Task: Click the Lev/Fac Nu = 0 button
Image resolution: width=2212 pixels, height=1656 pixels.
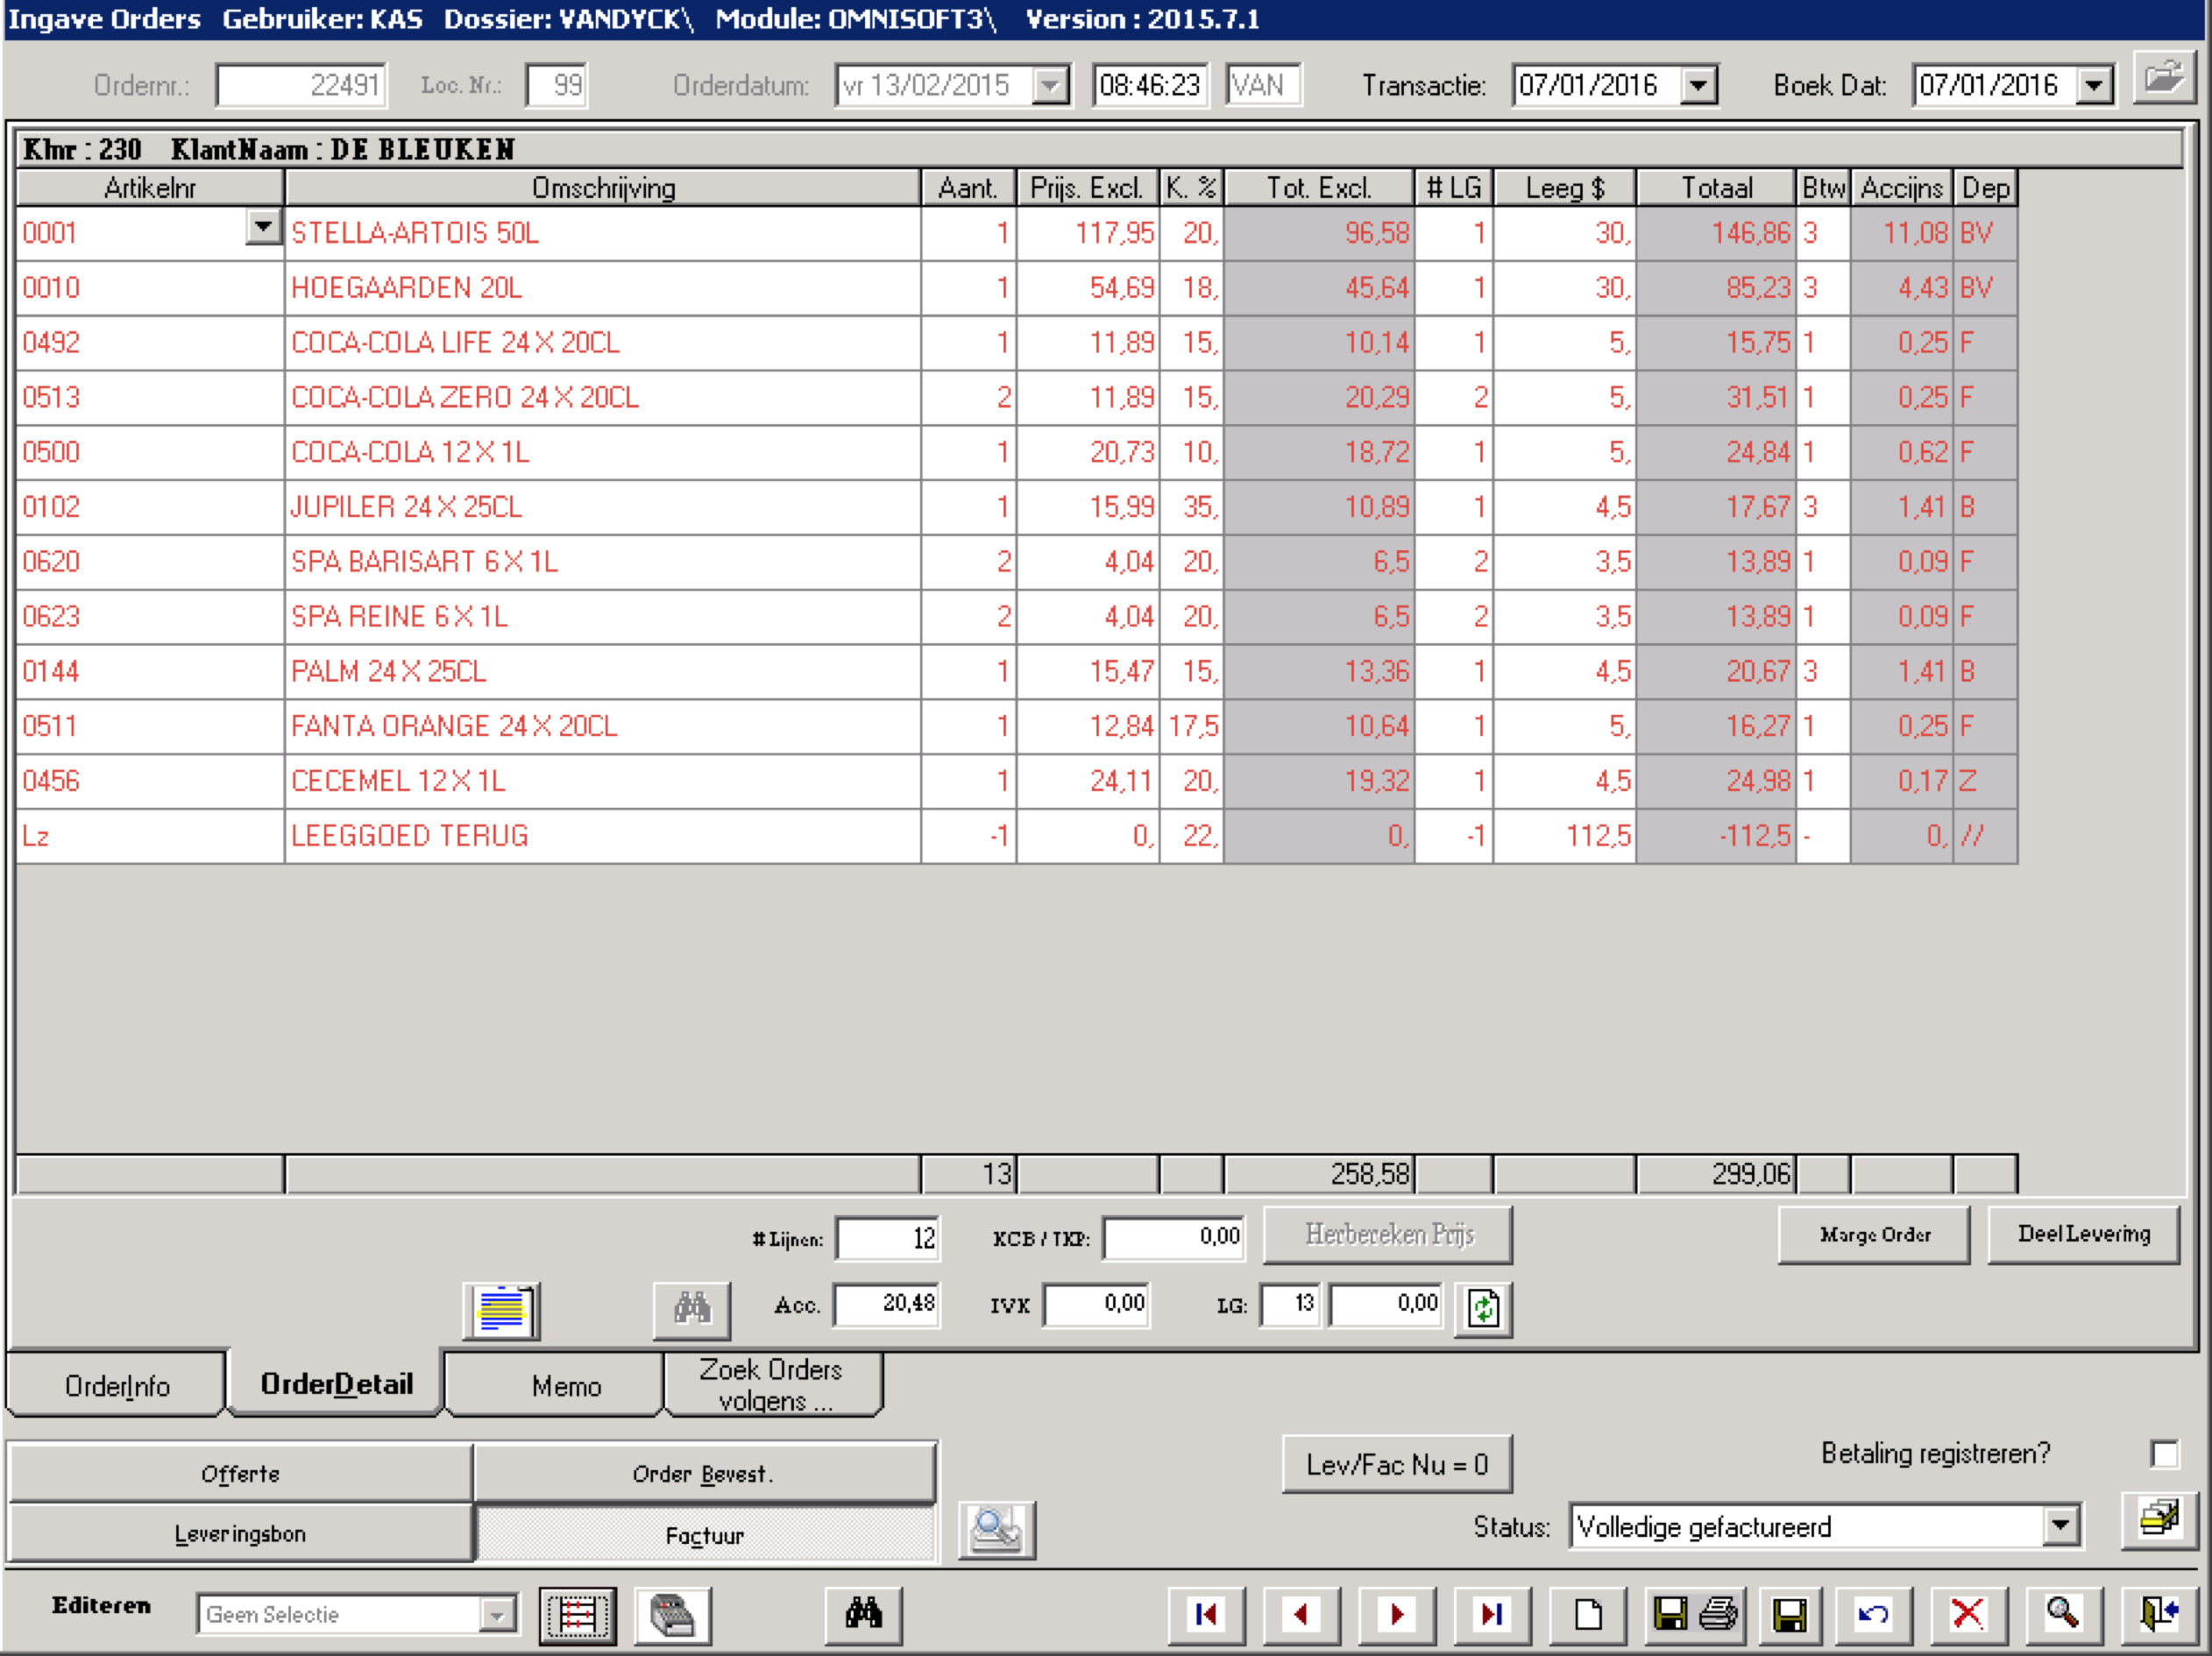Action: click(x=1397, y=1464)
